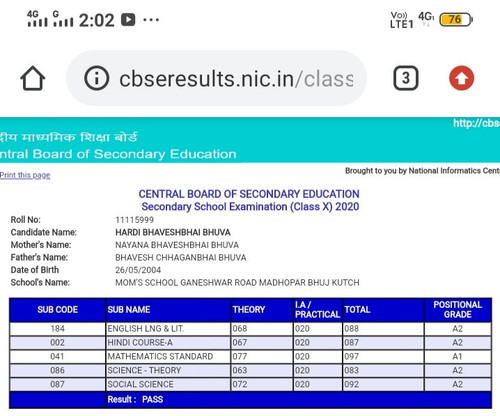
Task: Tap the first 4G signal strength icon
Action: pyautogui.click(x=37, y=19)
